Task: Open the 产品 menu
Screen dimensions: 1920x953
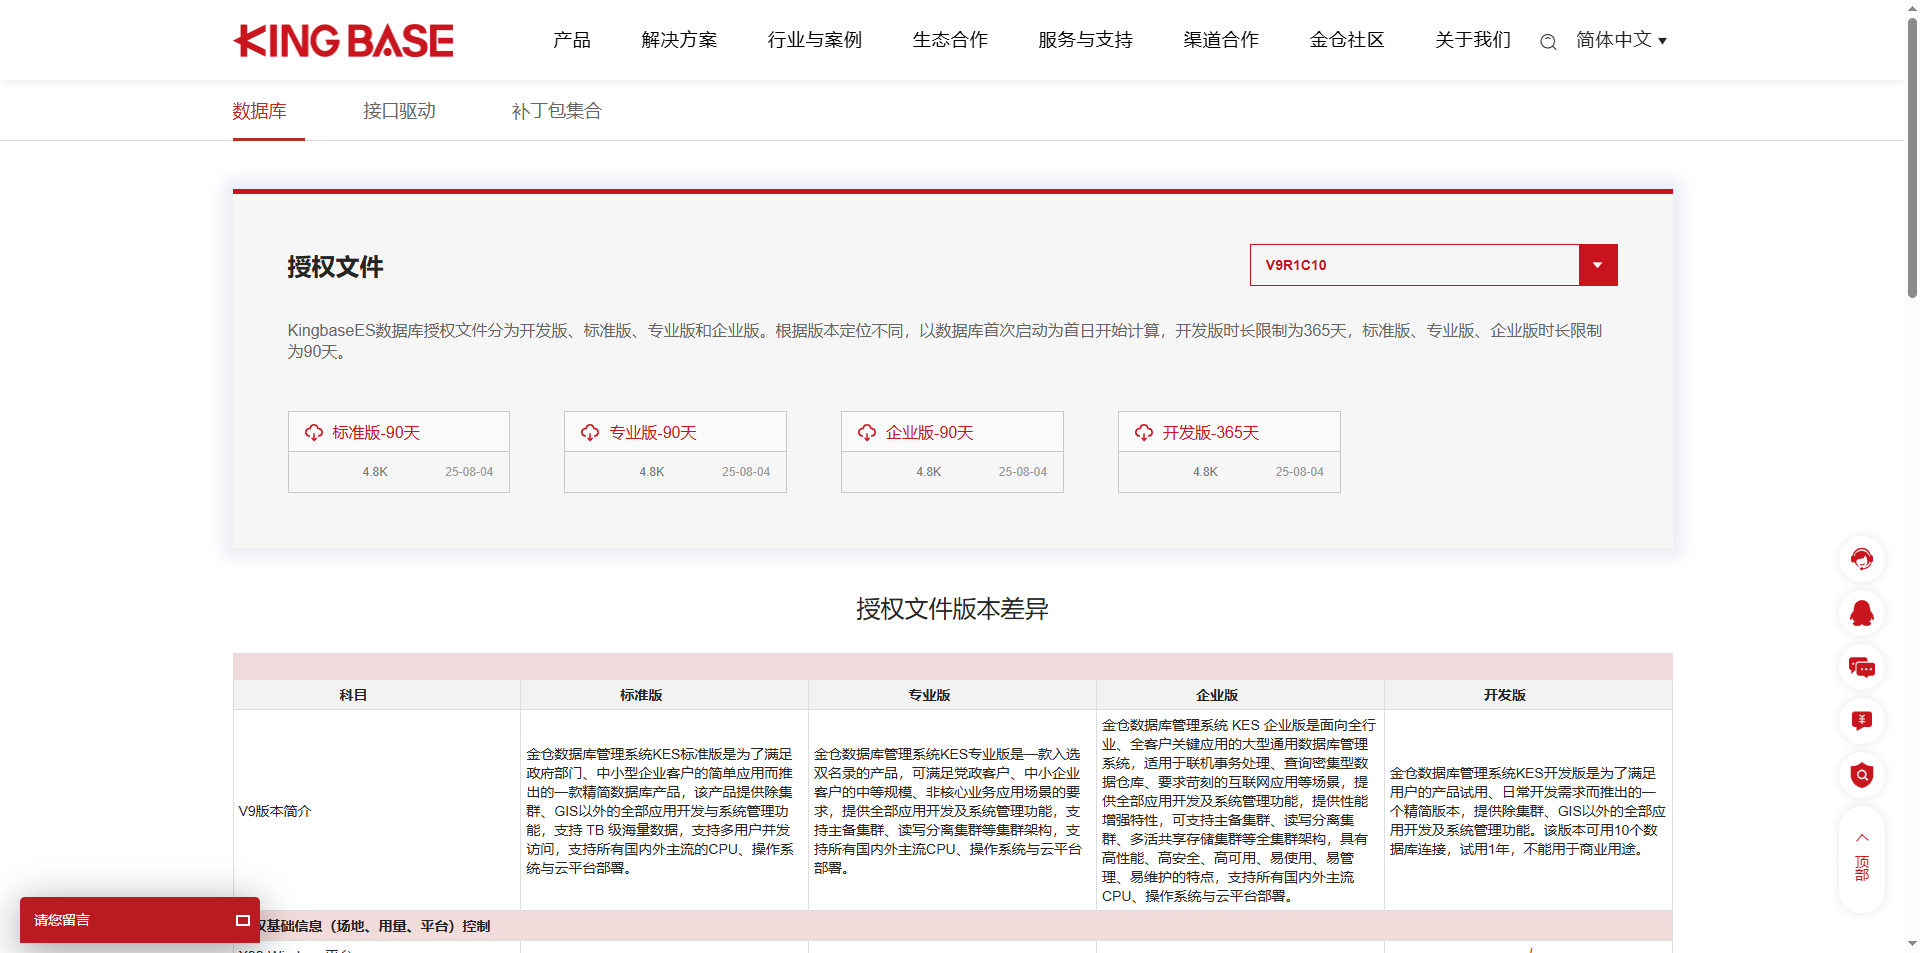Action: point(572,40)
